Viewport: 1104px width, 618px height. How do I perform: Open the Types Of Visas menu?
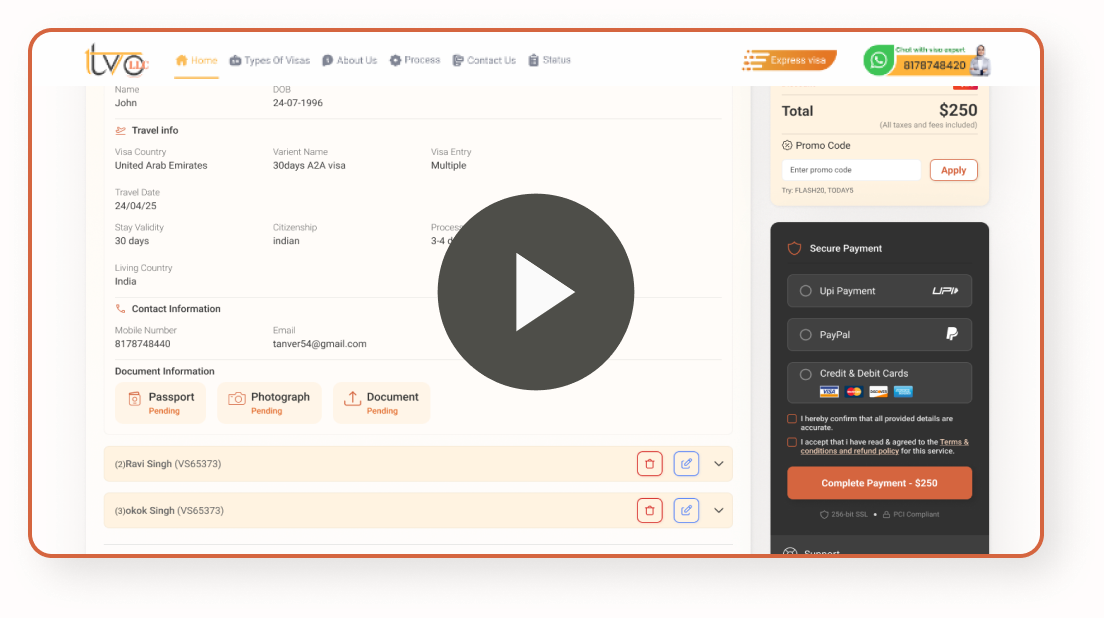270,61
